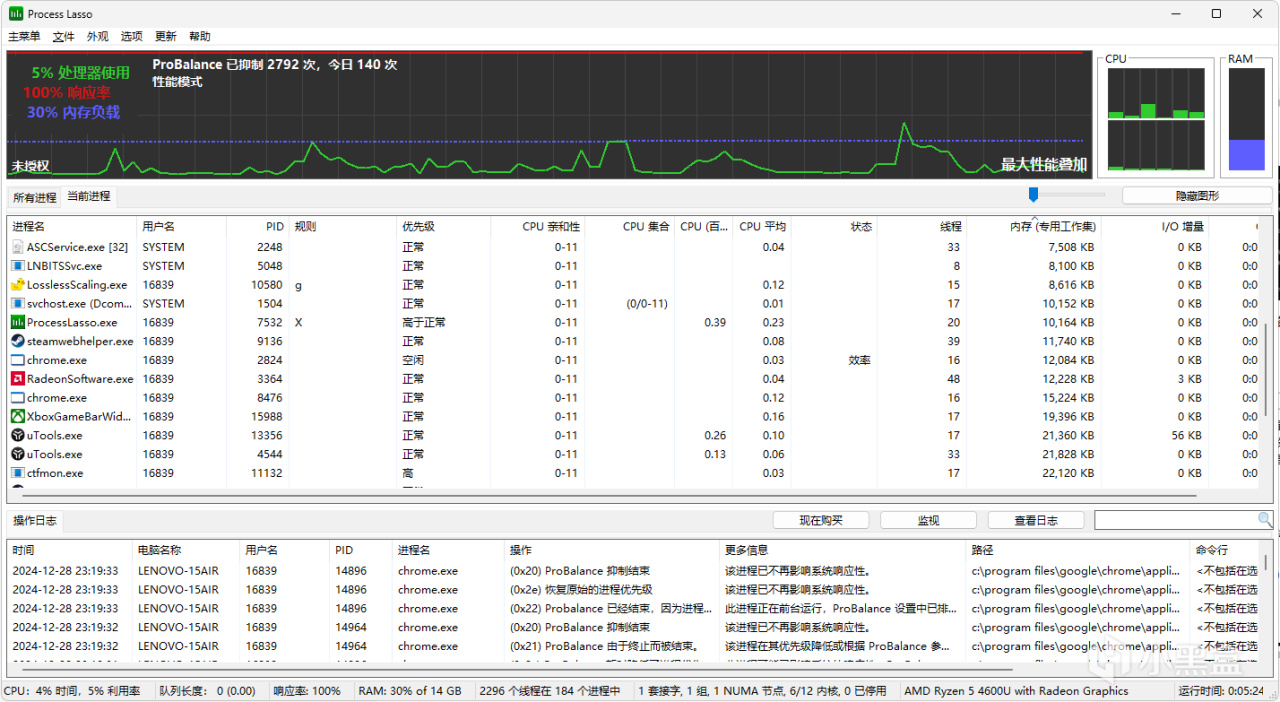Open the 主菜单 menu
Screen dimensions: 1280x702
coord(25,36)
